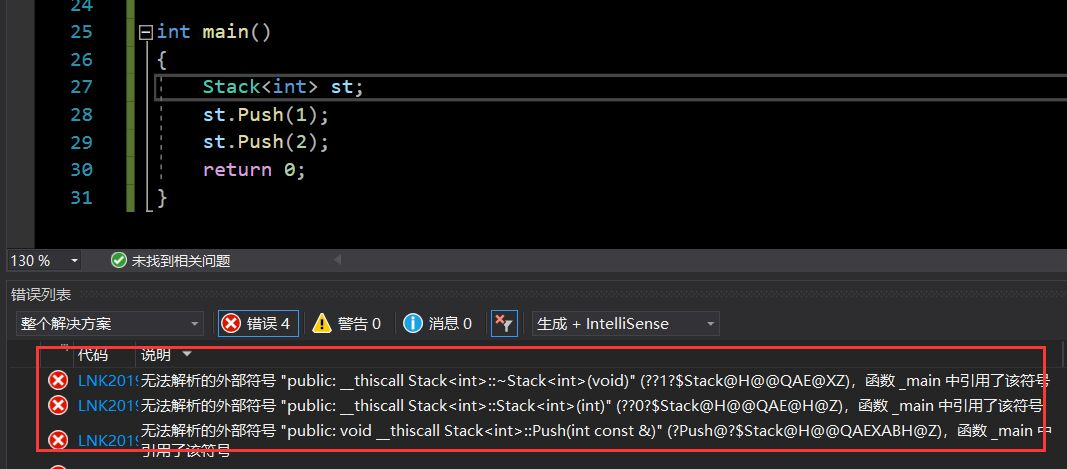The height and width of the screenshot is (469, 1067).
Task: Click the yellow warning triangle icon
Action: (322, 324)
